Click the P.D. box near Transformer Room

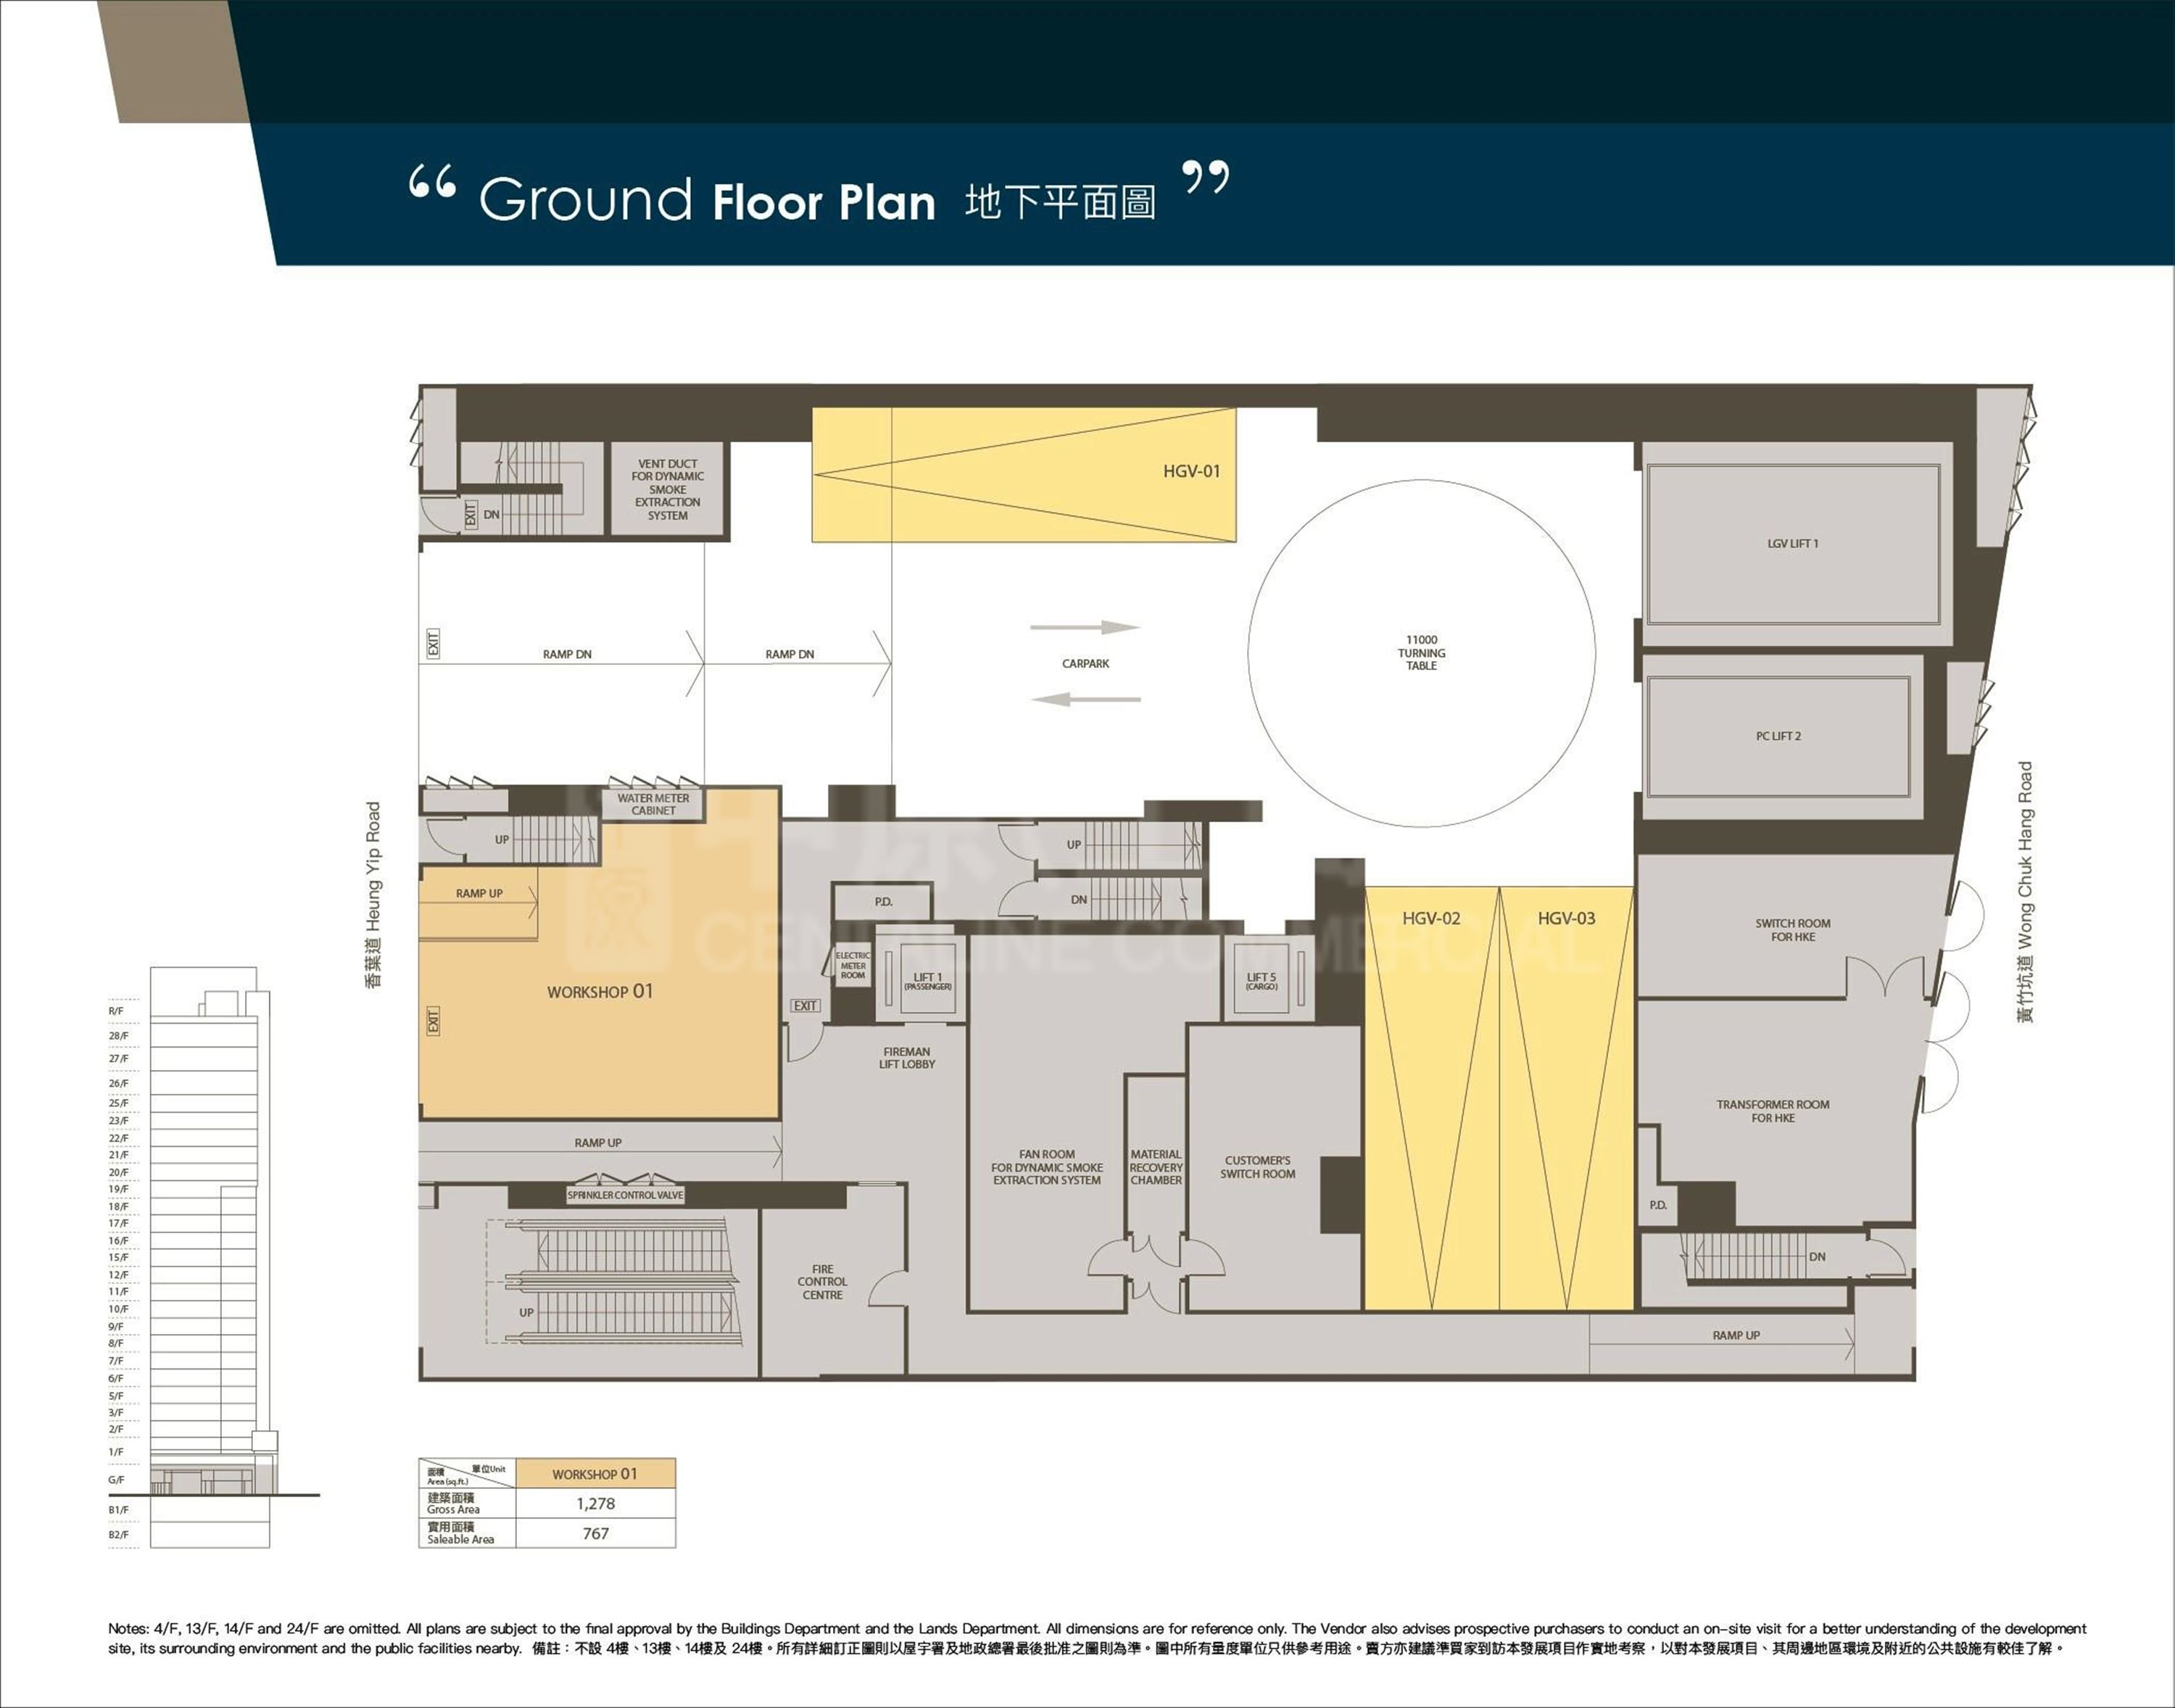(1658, 1205)
